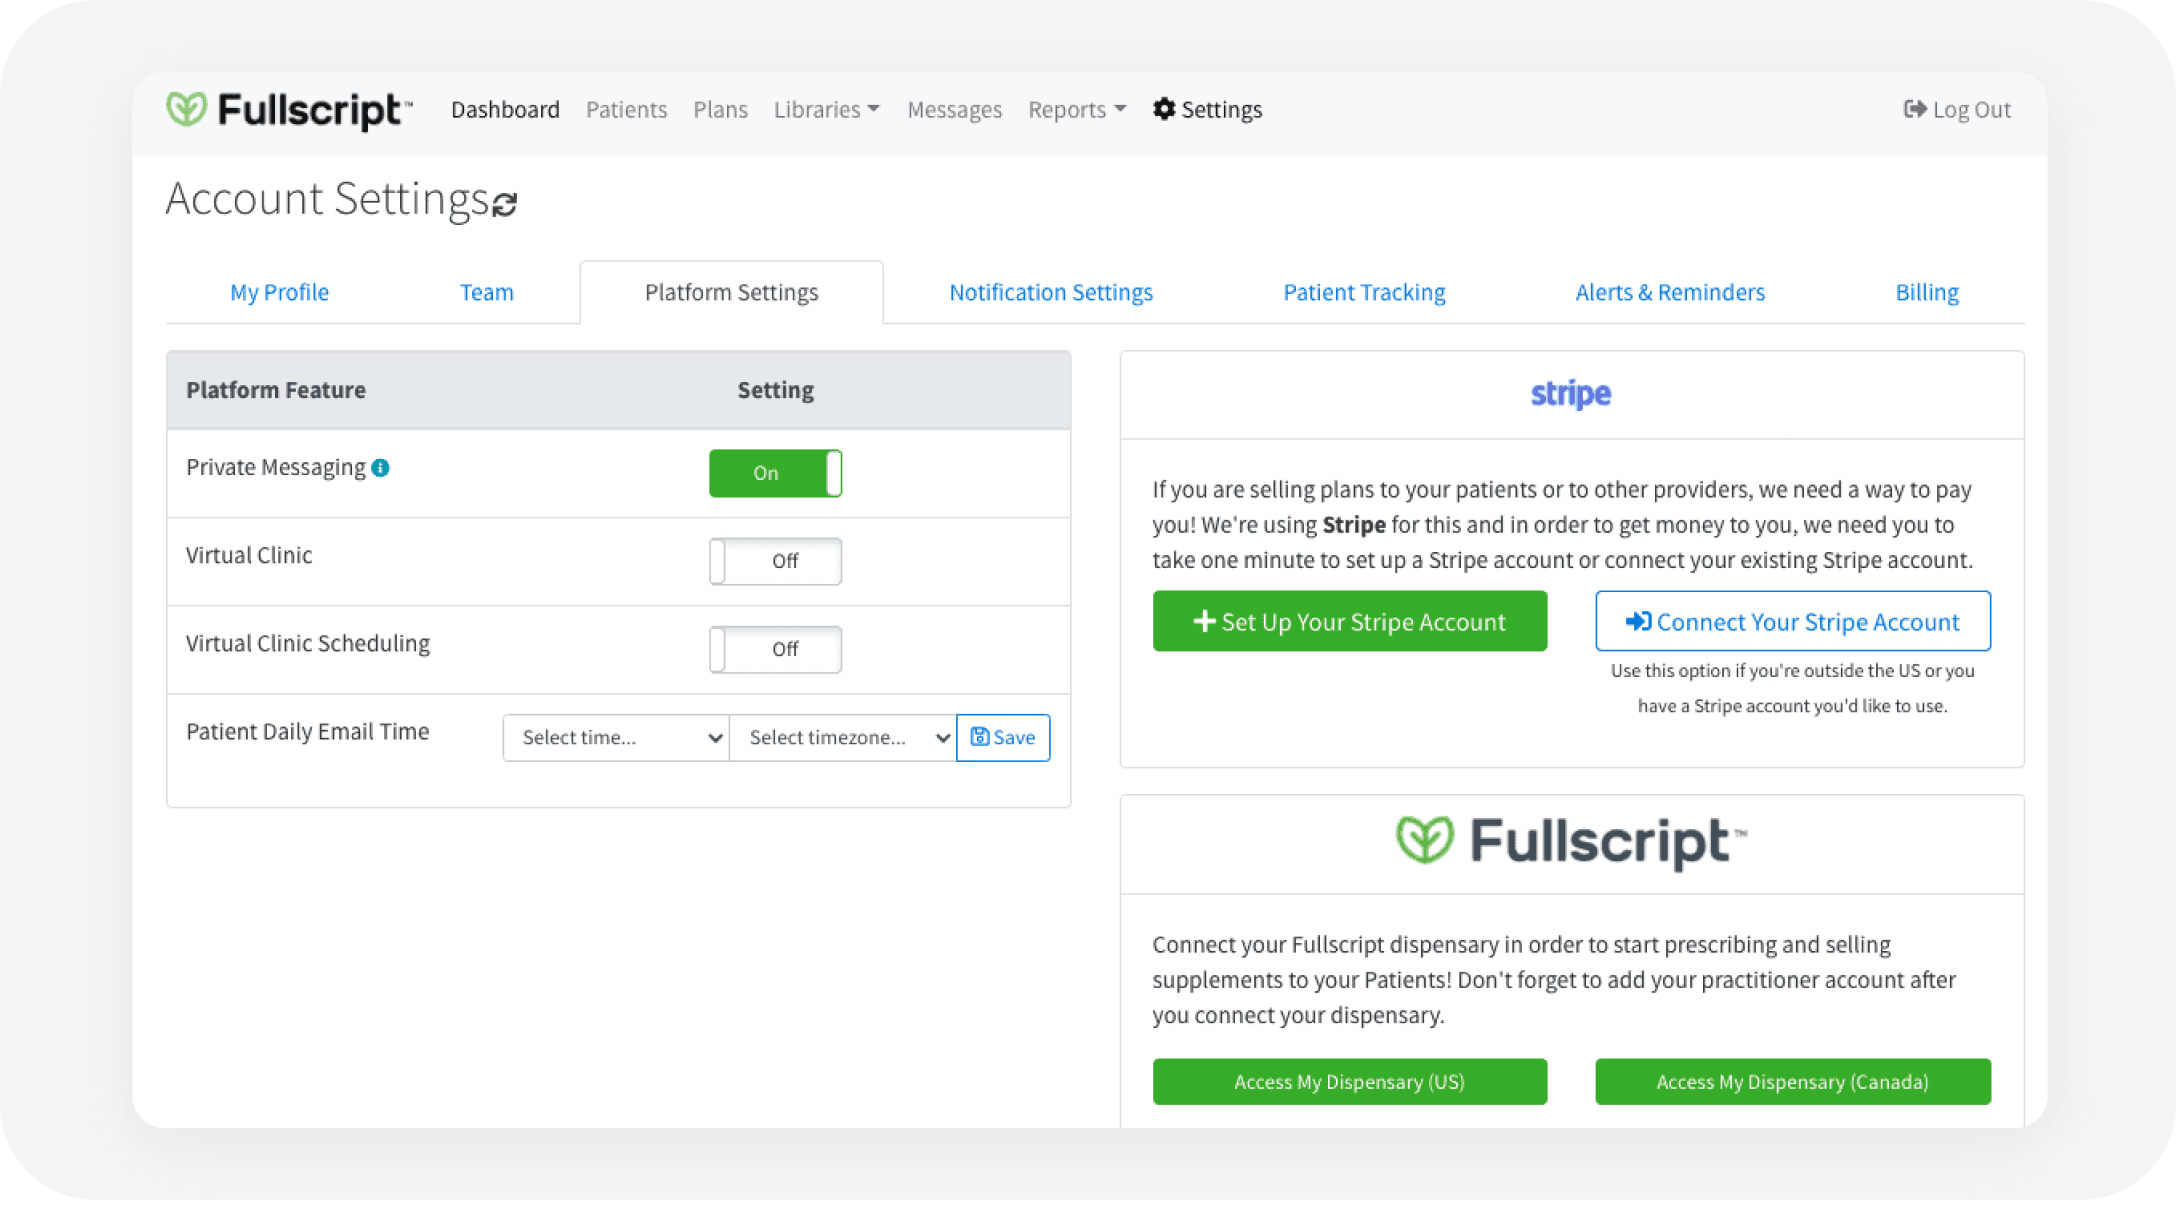This screenshot has height=1224, width=2176.
Task: Expand the Reports menu
Action: coord(1077,109)
